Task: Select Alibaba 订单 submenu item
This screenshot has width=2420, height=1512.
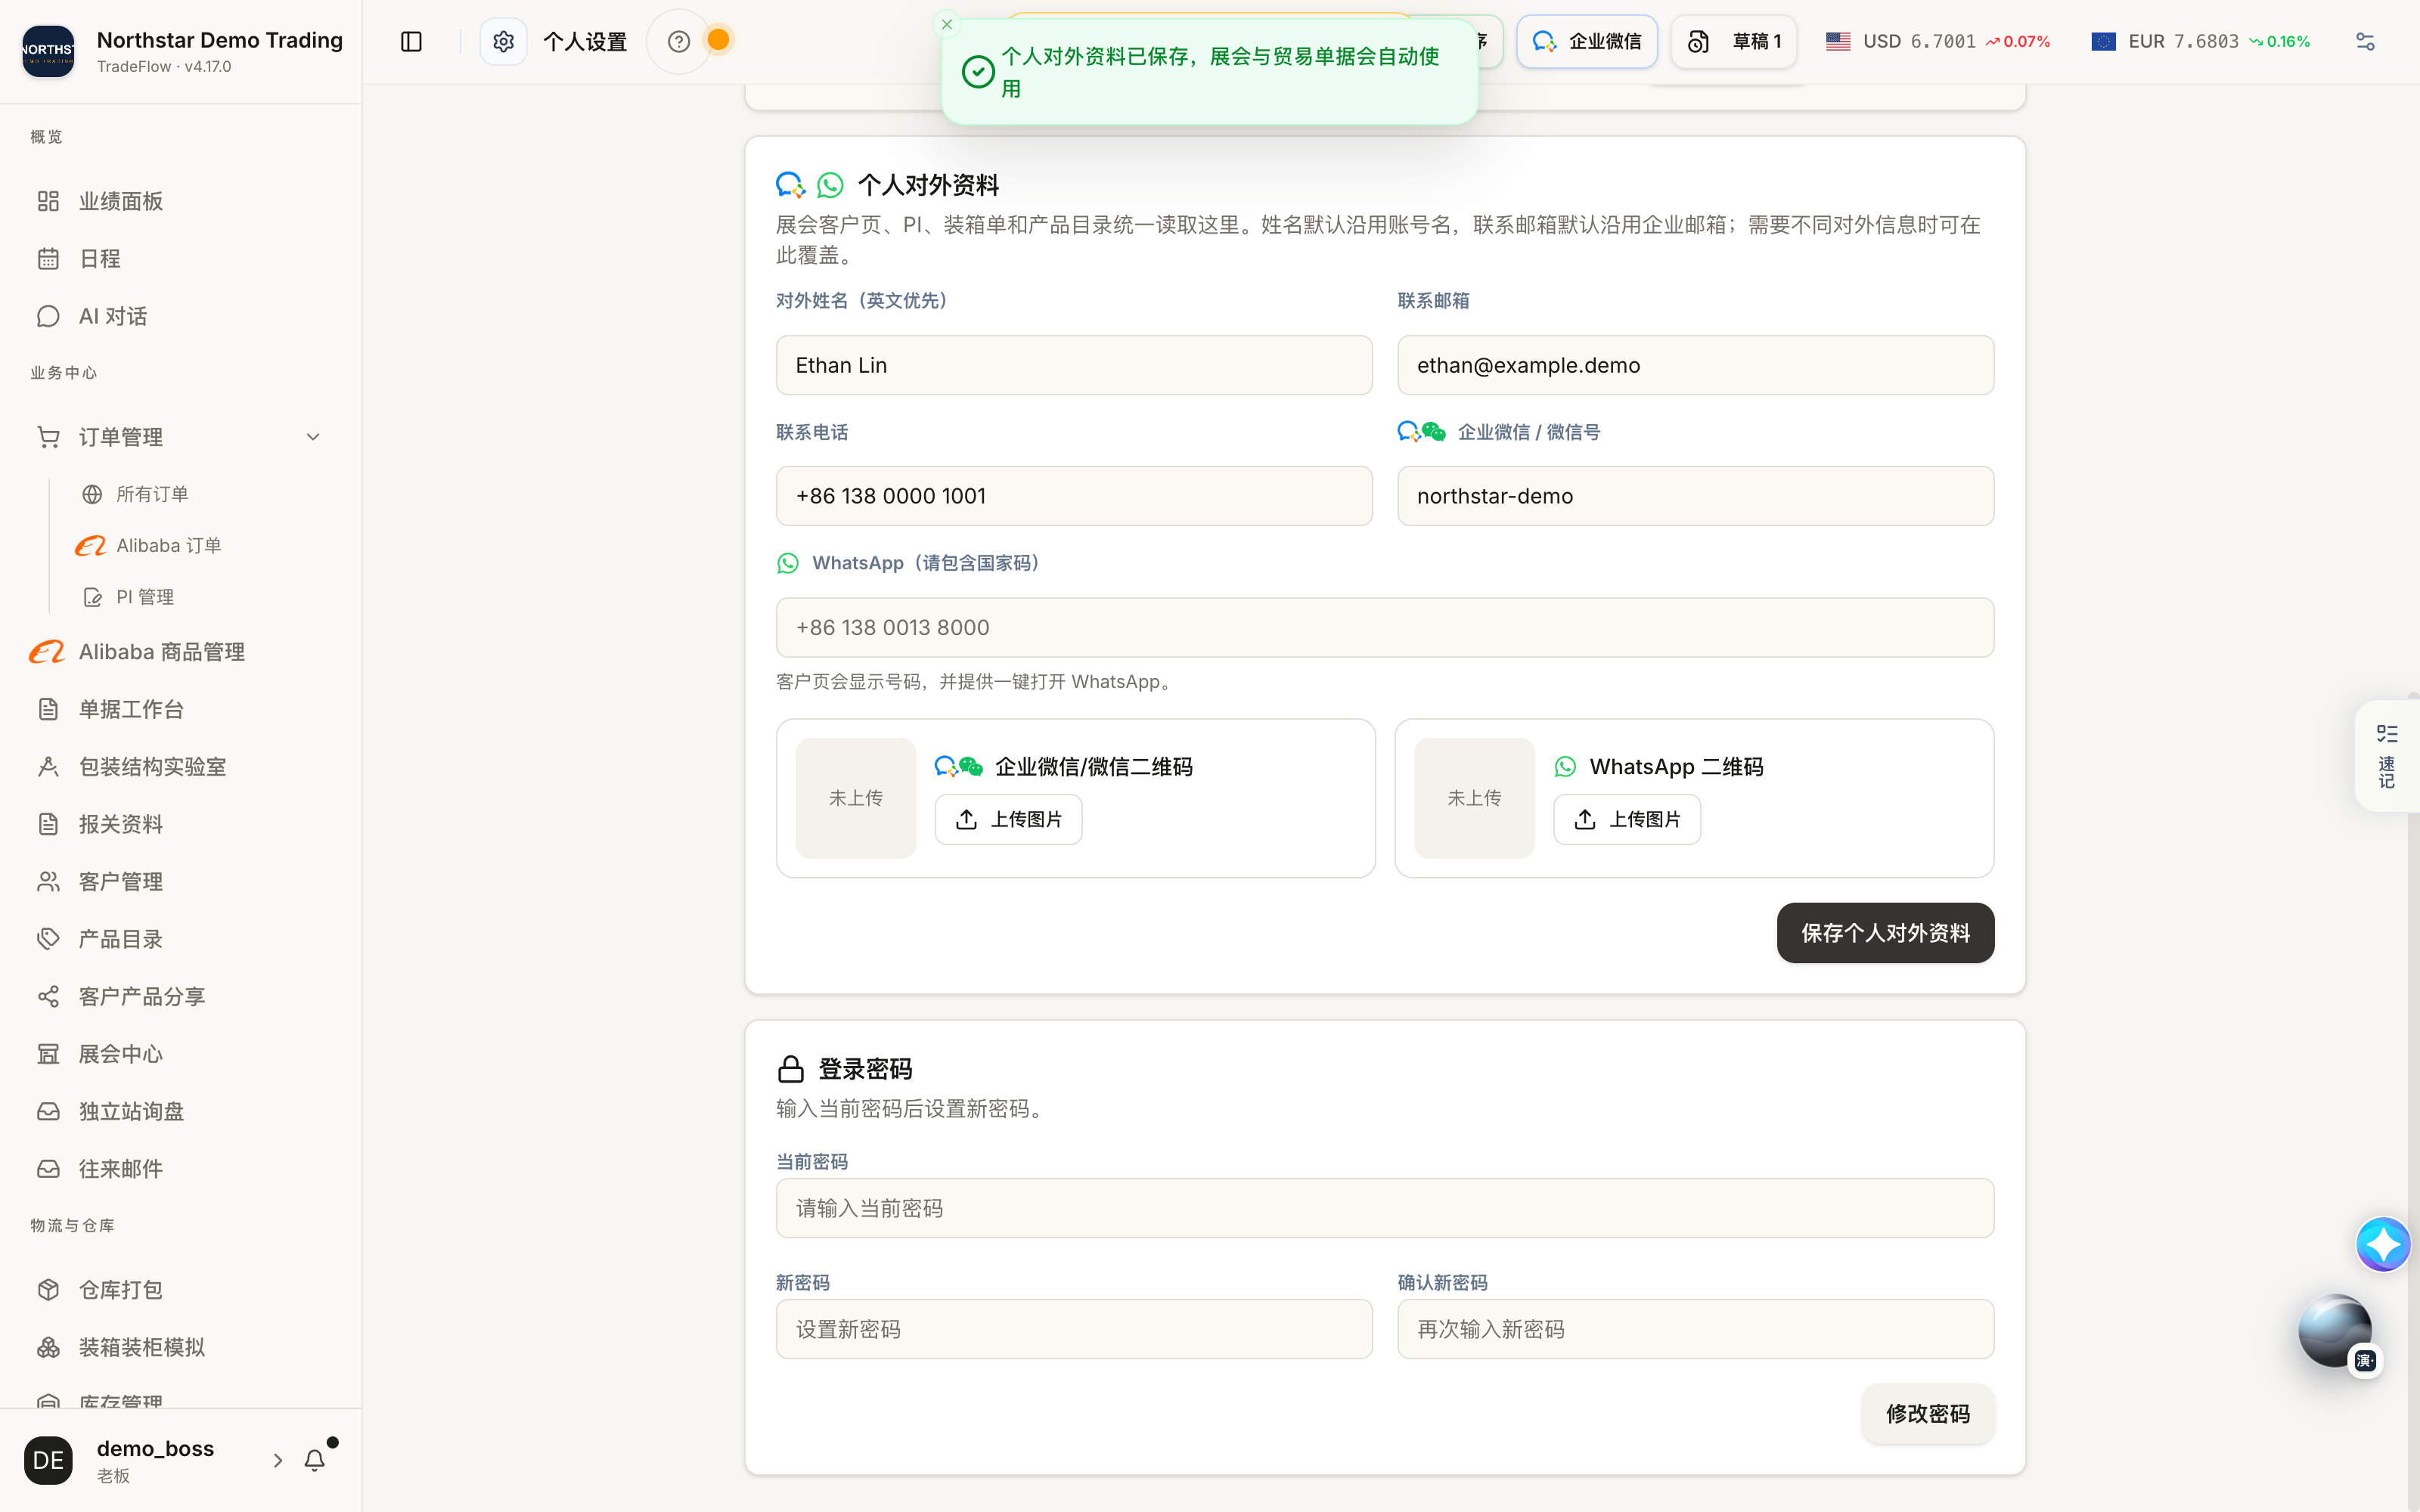Action: point(168,545)
